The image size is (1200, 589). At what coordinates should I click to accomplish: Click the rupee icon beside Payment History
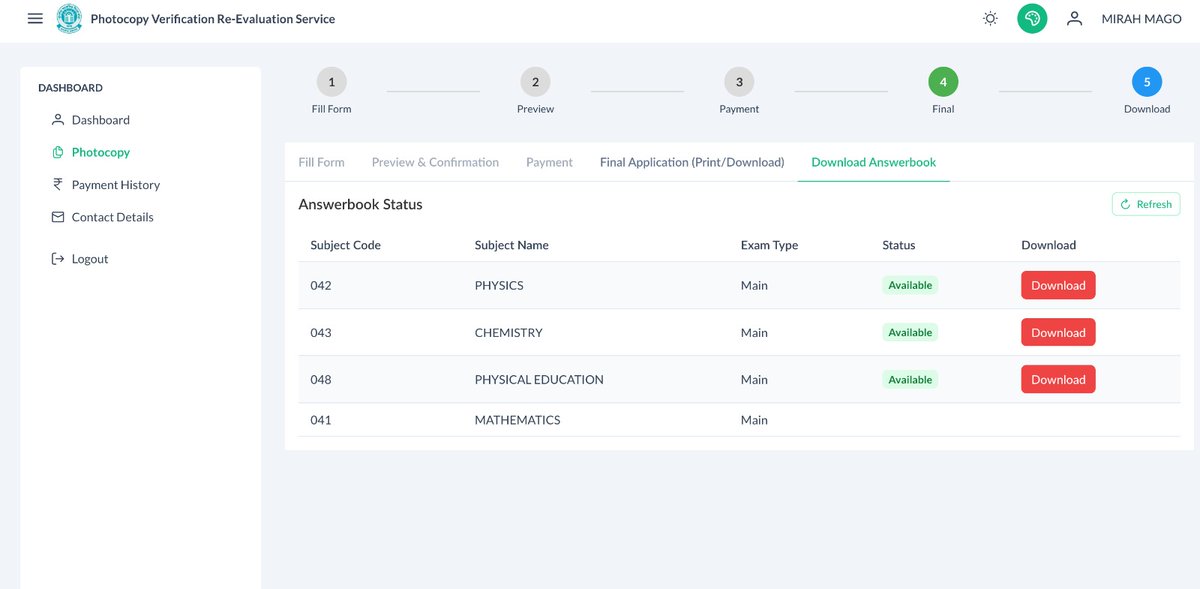[57, 184]
